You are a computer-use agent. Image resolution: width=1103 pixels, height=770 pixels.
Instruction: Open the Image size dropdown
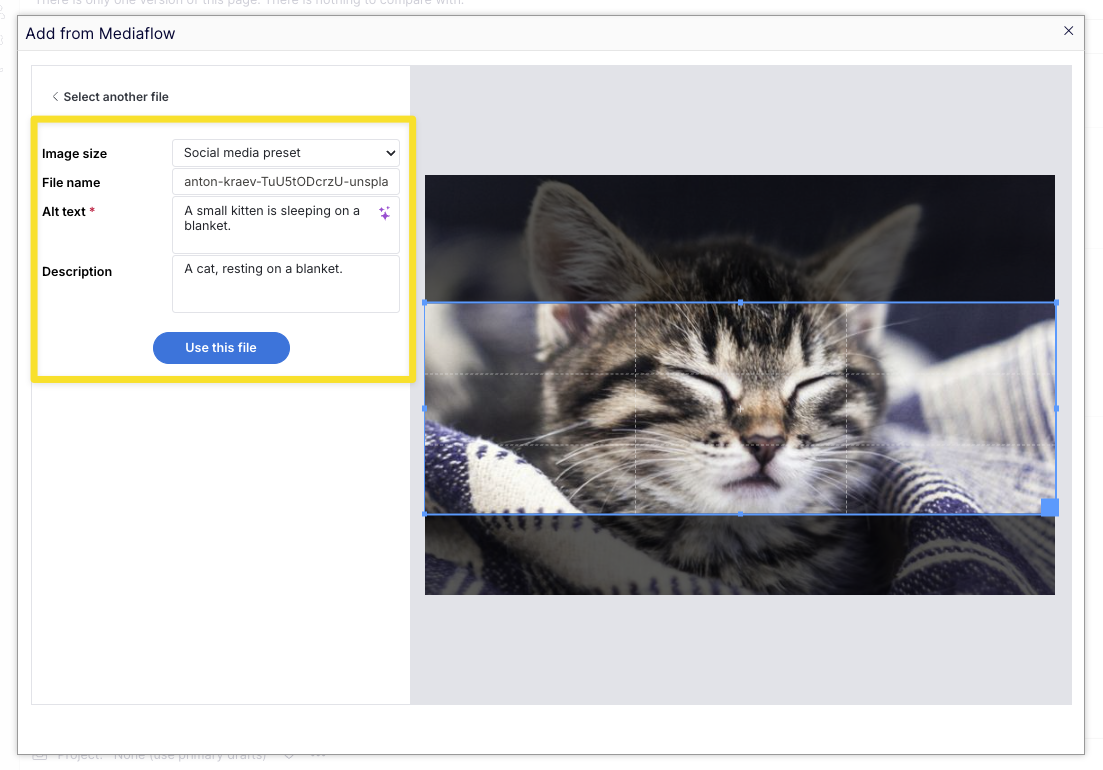point(286,153)
